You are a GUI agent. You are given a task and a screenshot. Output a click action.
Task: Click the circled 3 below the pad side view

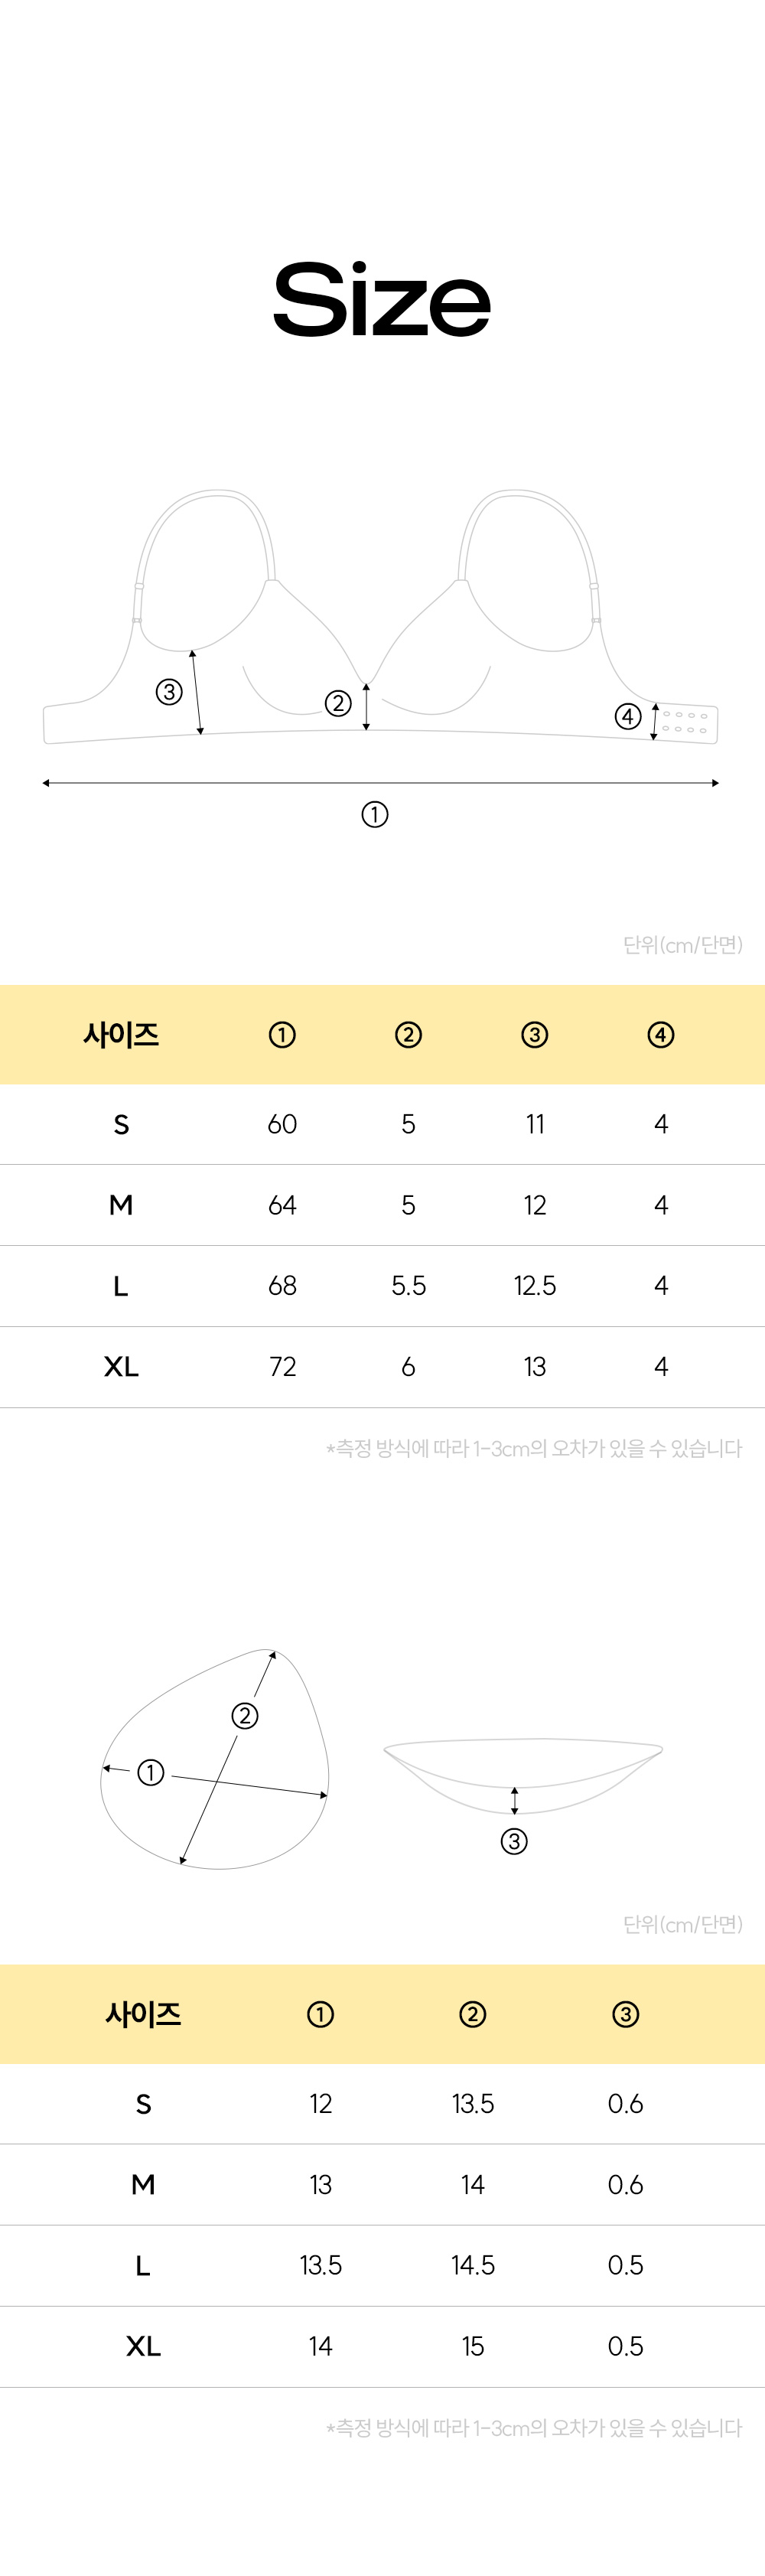(514, 1841)
